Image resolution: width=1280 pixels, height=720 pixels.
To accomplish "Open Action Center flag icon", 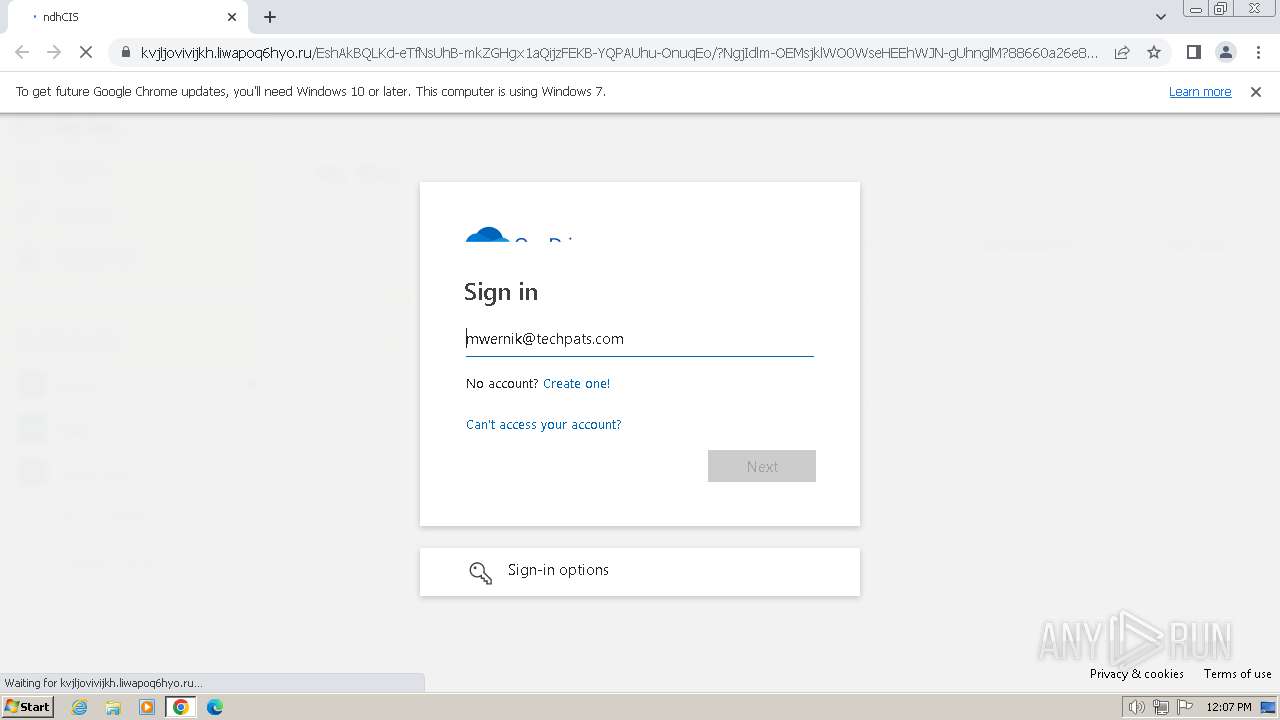I will click(1185, 707).
